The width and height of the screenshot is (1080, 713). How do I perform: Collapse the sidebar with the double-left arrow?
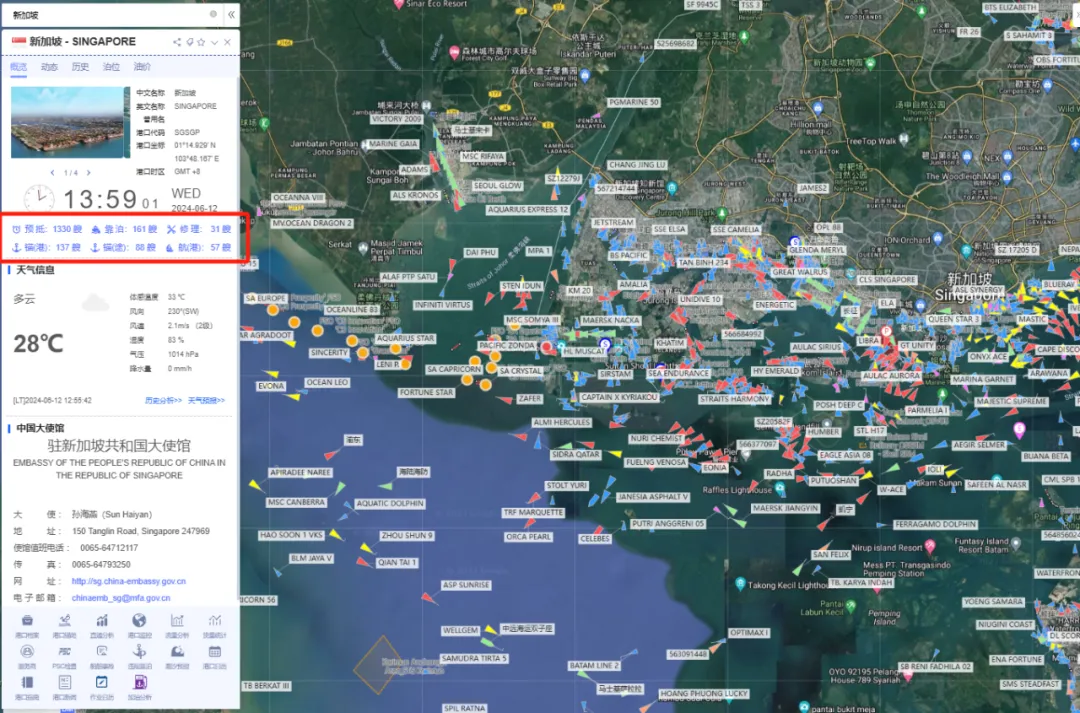click(231, 14)
